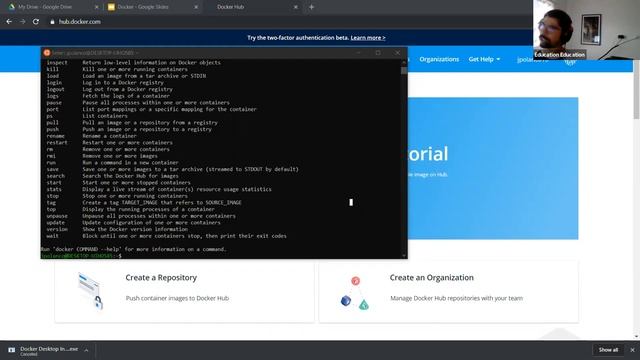Click the terminal scrollbar up arrow
The image size is (640, 360).
click(x=404, y=62)
